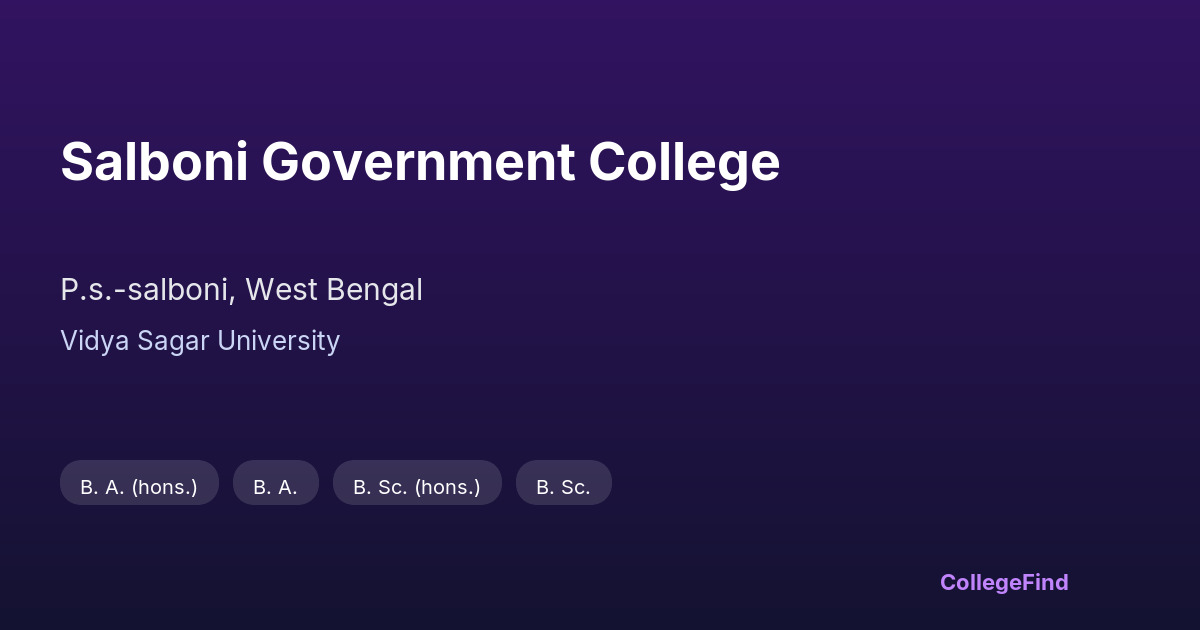
Task: Select the plain B. A. course tag
Action: (275, 487)
